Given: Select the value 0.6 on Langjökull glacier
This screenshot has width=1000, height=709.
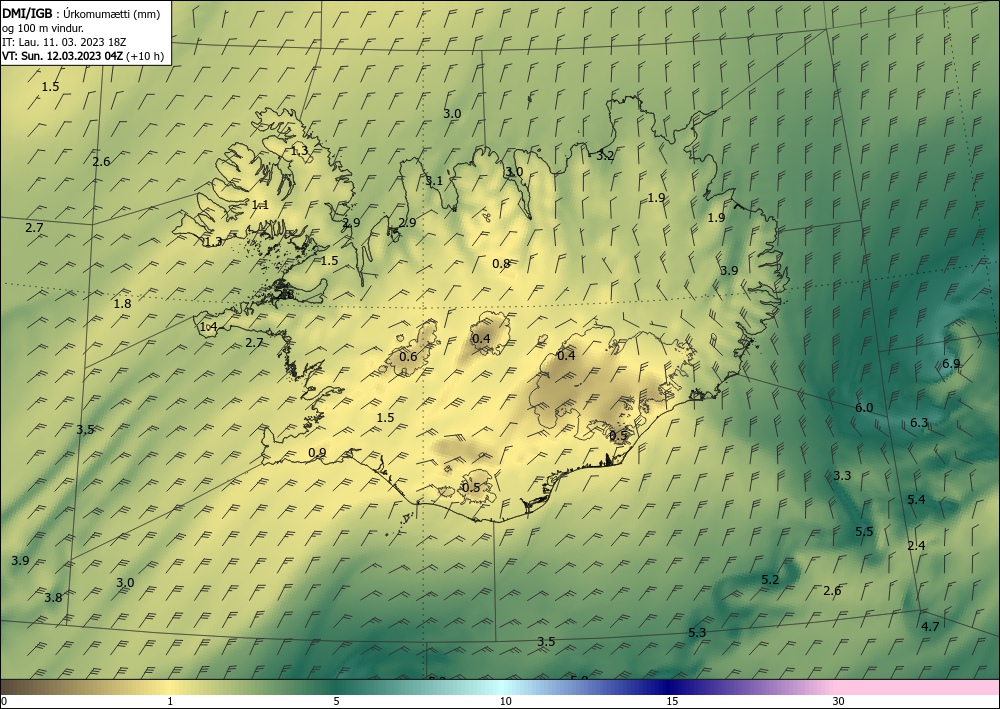Looking at the screenshot, I should point(408,356).
